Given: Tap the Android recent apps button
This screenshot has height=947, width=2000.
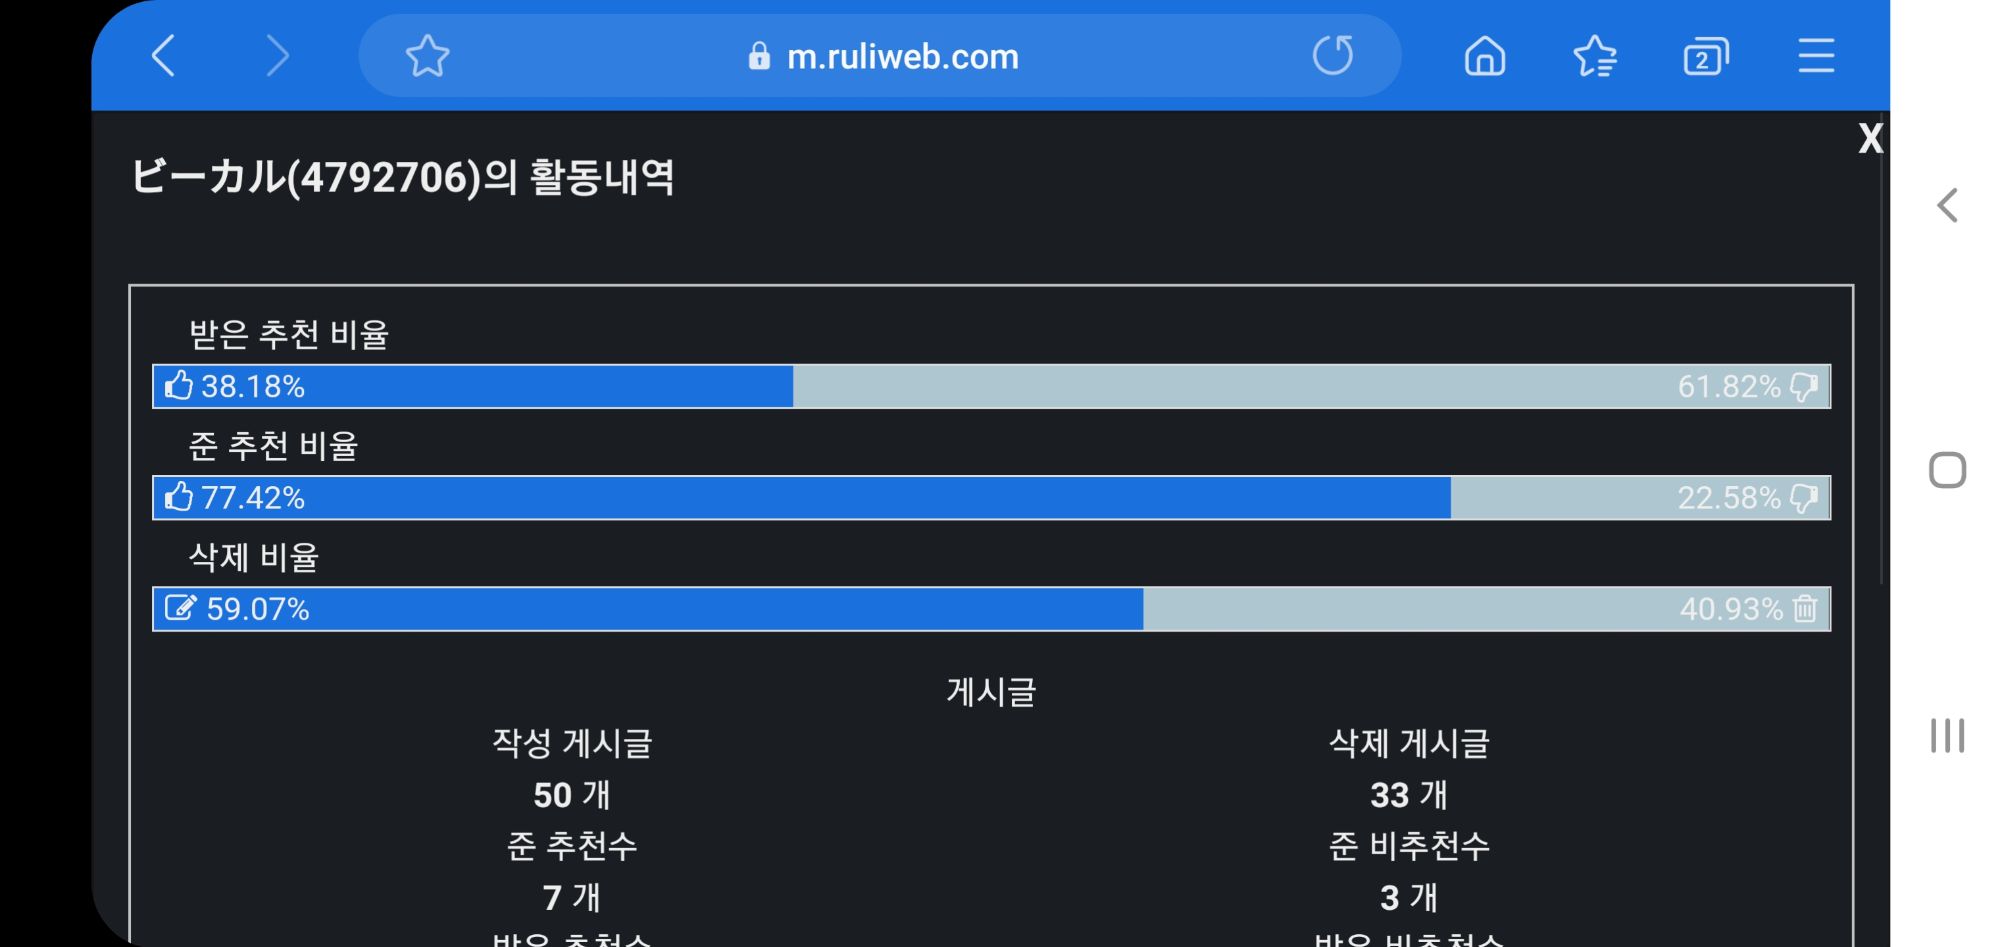Looking at the screenshot, I should coord(1947,735).
